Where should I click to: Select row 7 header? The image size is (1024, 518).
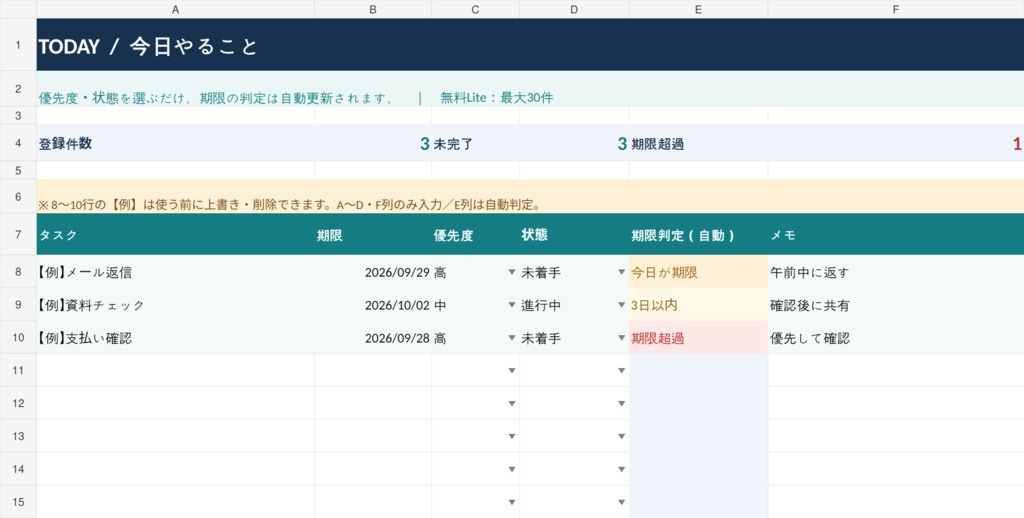coord(18,234)
